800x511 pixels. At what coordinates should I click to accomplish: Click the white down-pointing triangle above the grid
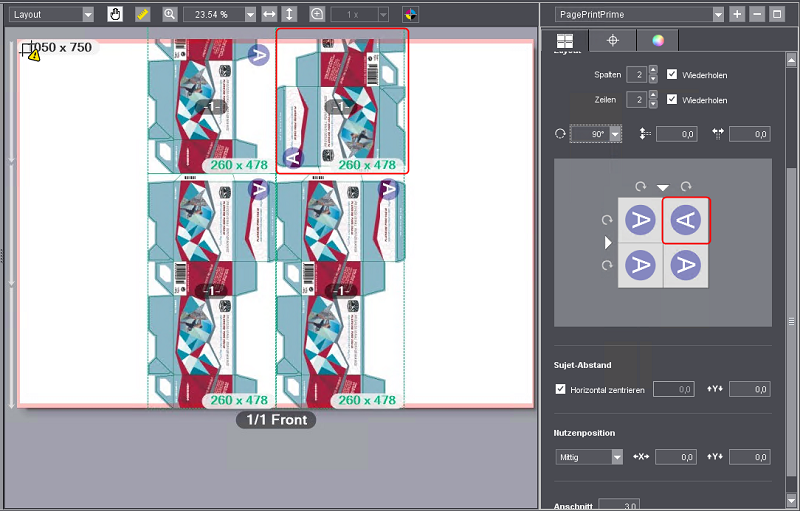pyautogui.click(x=663, y=188)
